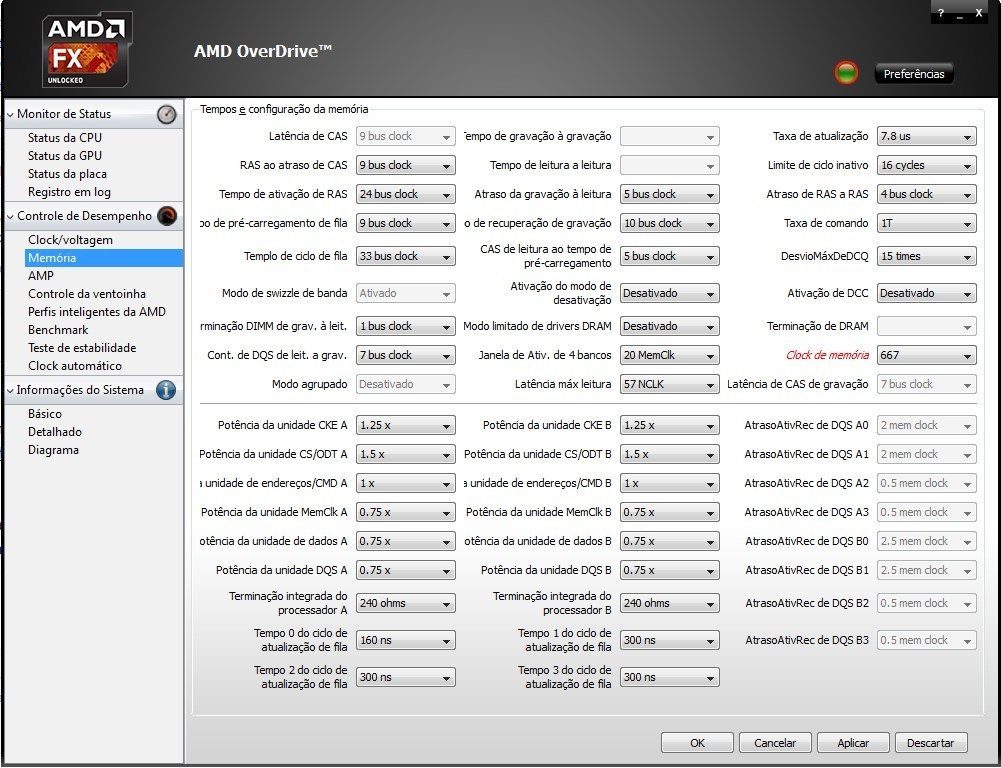The image size is (1001, 768).
Task: Open Tempo 1 do ciclo de atualização dropdown
Action: point(670,640)
